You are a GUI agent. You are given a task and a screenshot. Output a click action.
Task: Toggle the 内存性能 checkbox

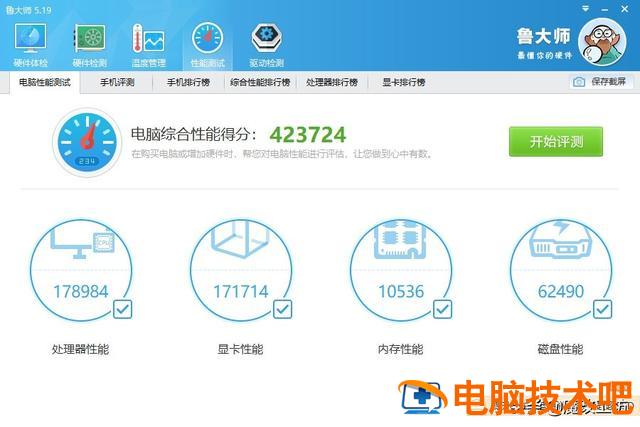tap(442, 309)
